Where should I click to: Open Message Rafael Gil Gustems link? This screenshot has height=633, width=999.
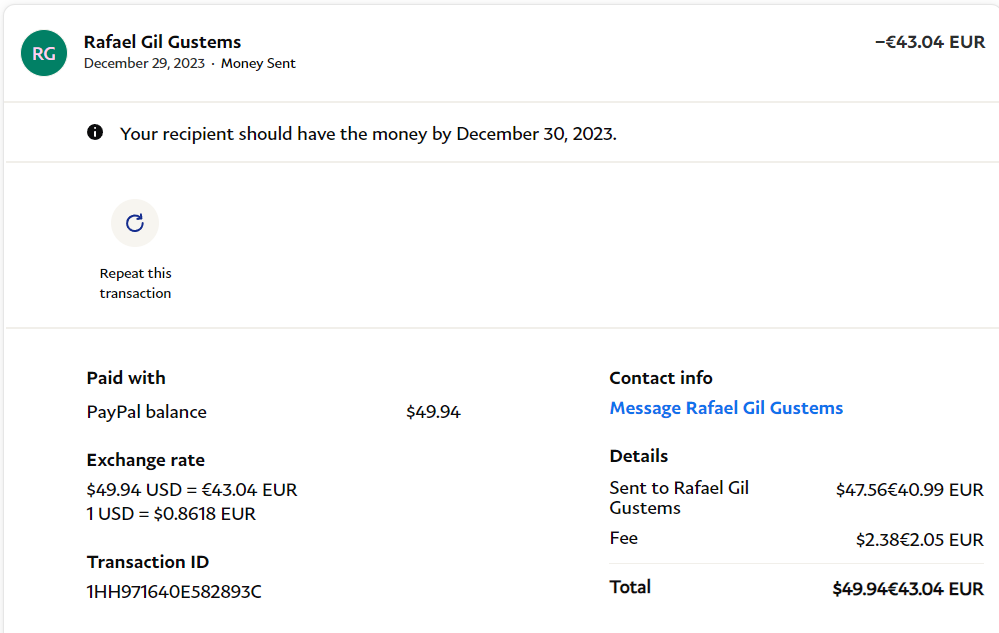pos(726,408)
